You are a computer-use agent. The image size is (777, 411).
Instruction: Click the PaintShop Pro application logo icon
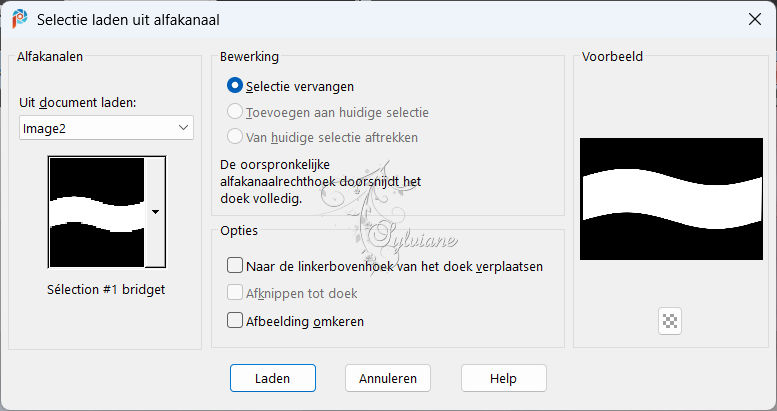coord(19,19)
